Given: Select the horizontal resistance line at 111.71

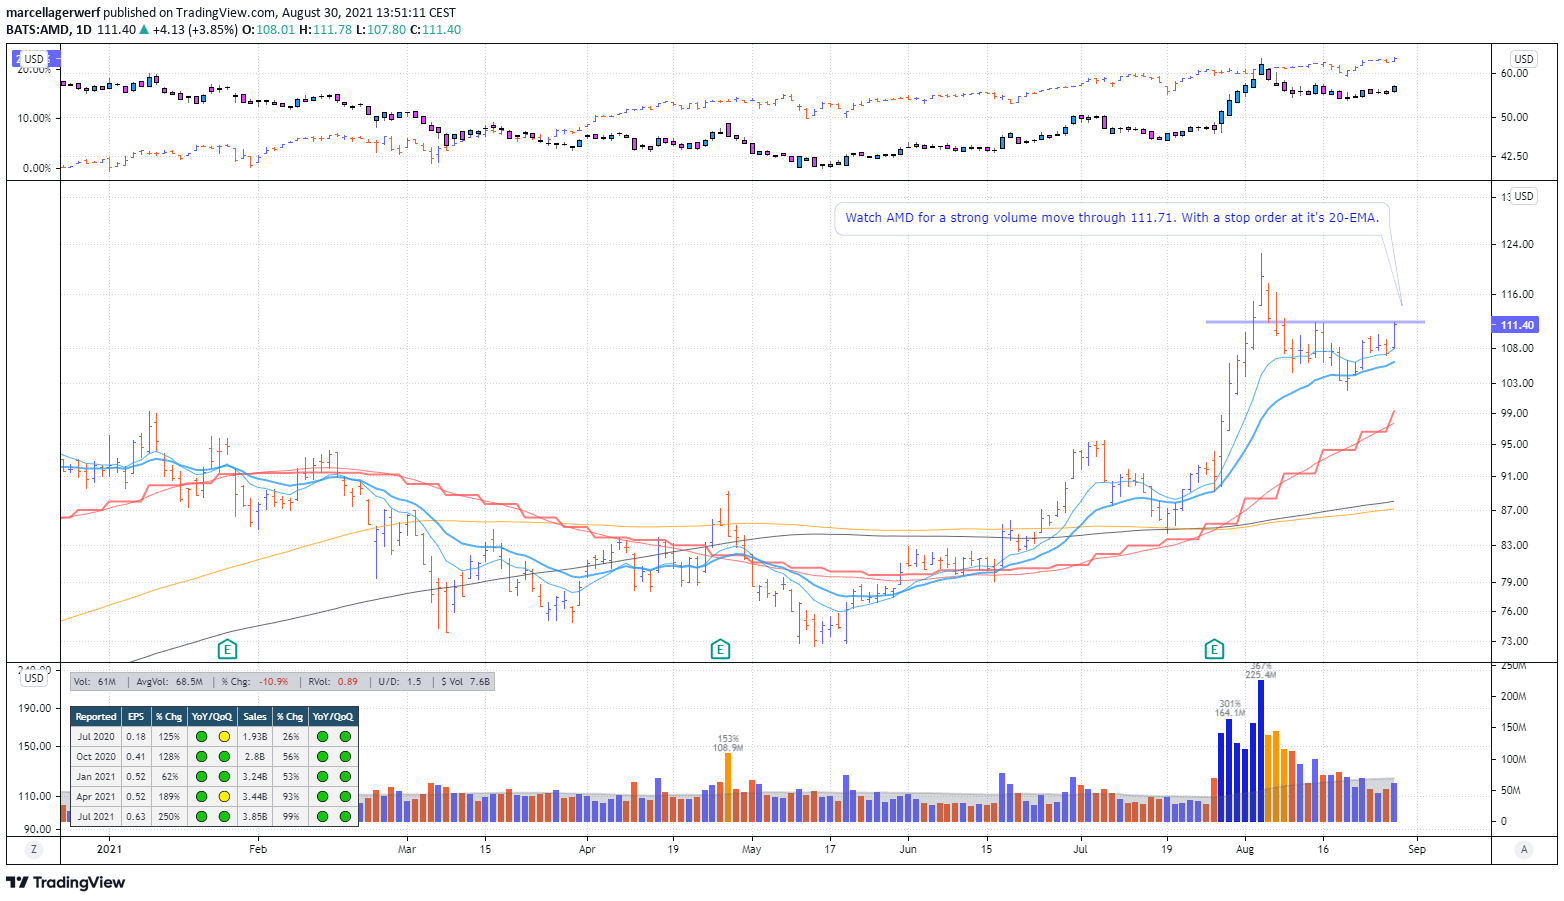Looking at the screenshot, I should [x=1315, y=321].
